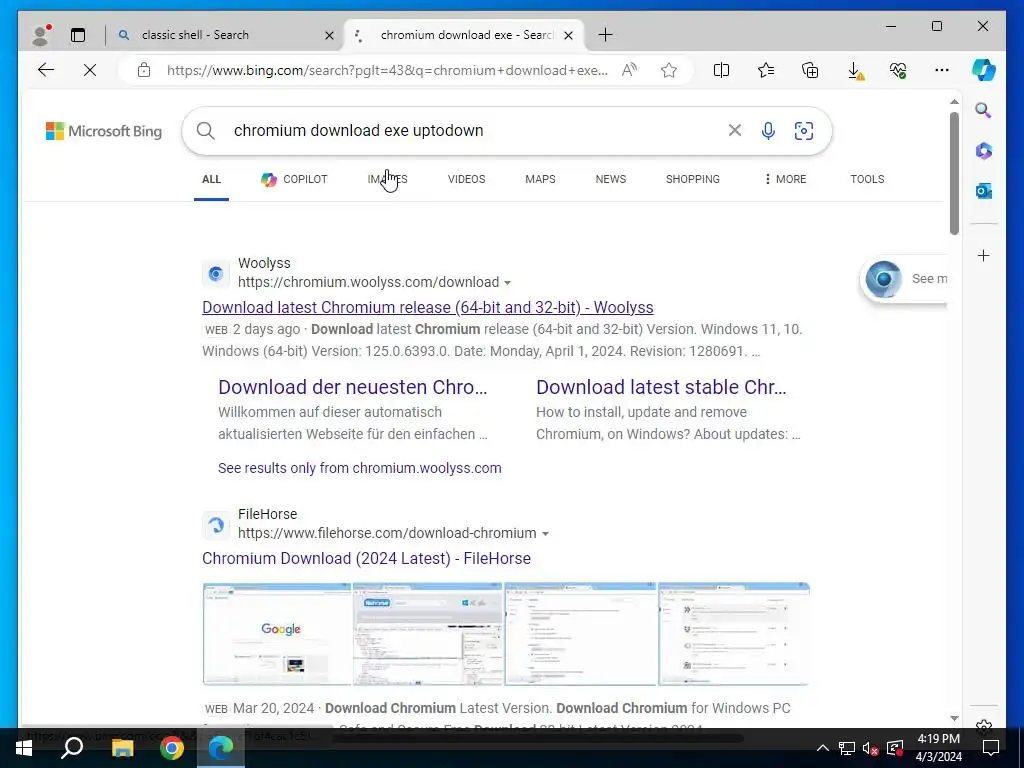Viewport: 1024px width, 768px height.
Task: Open the Copilot sidebar icon
Action: 984,70
